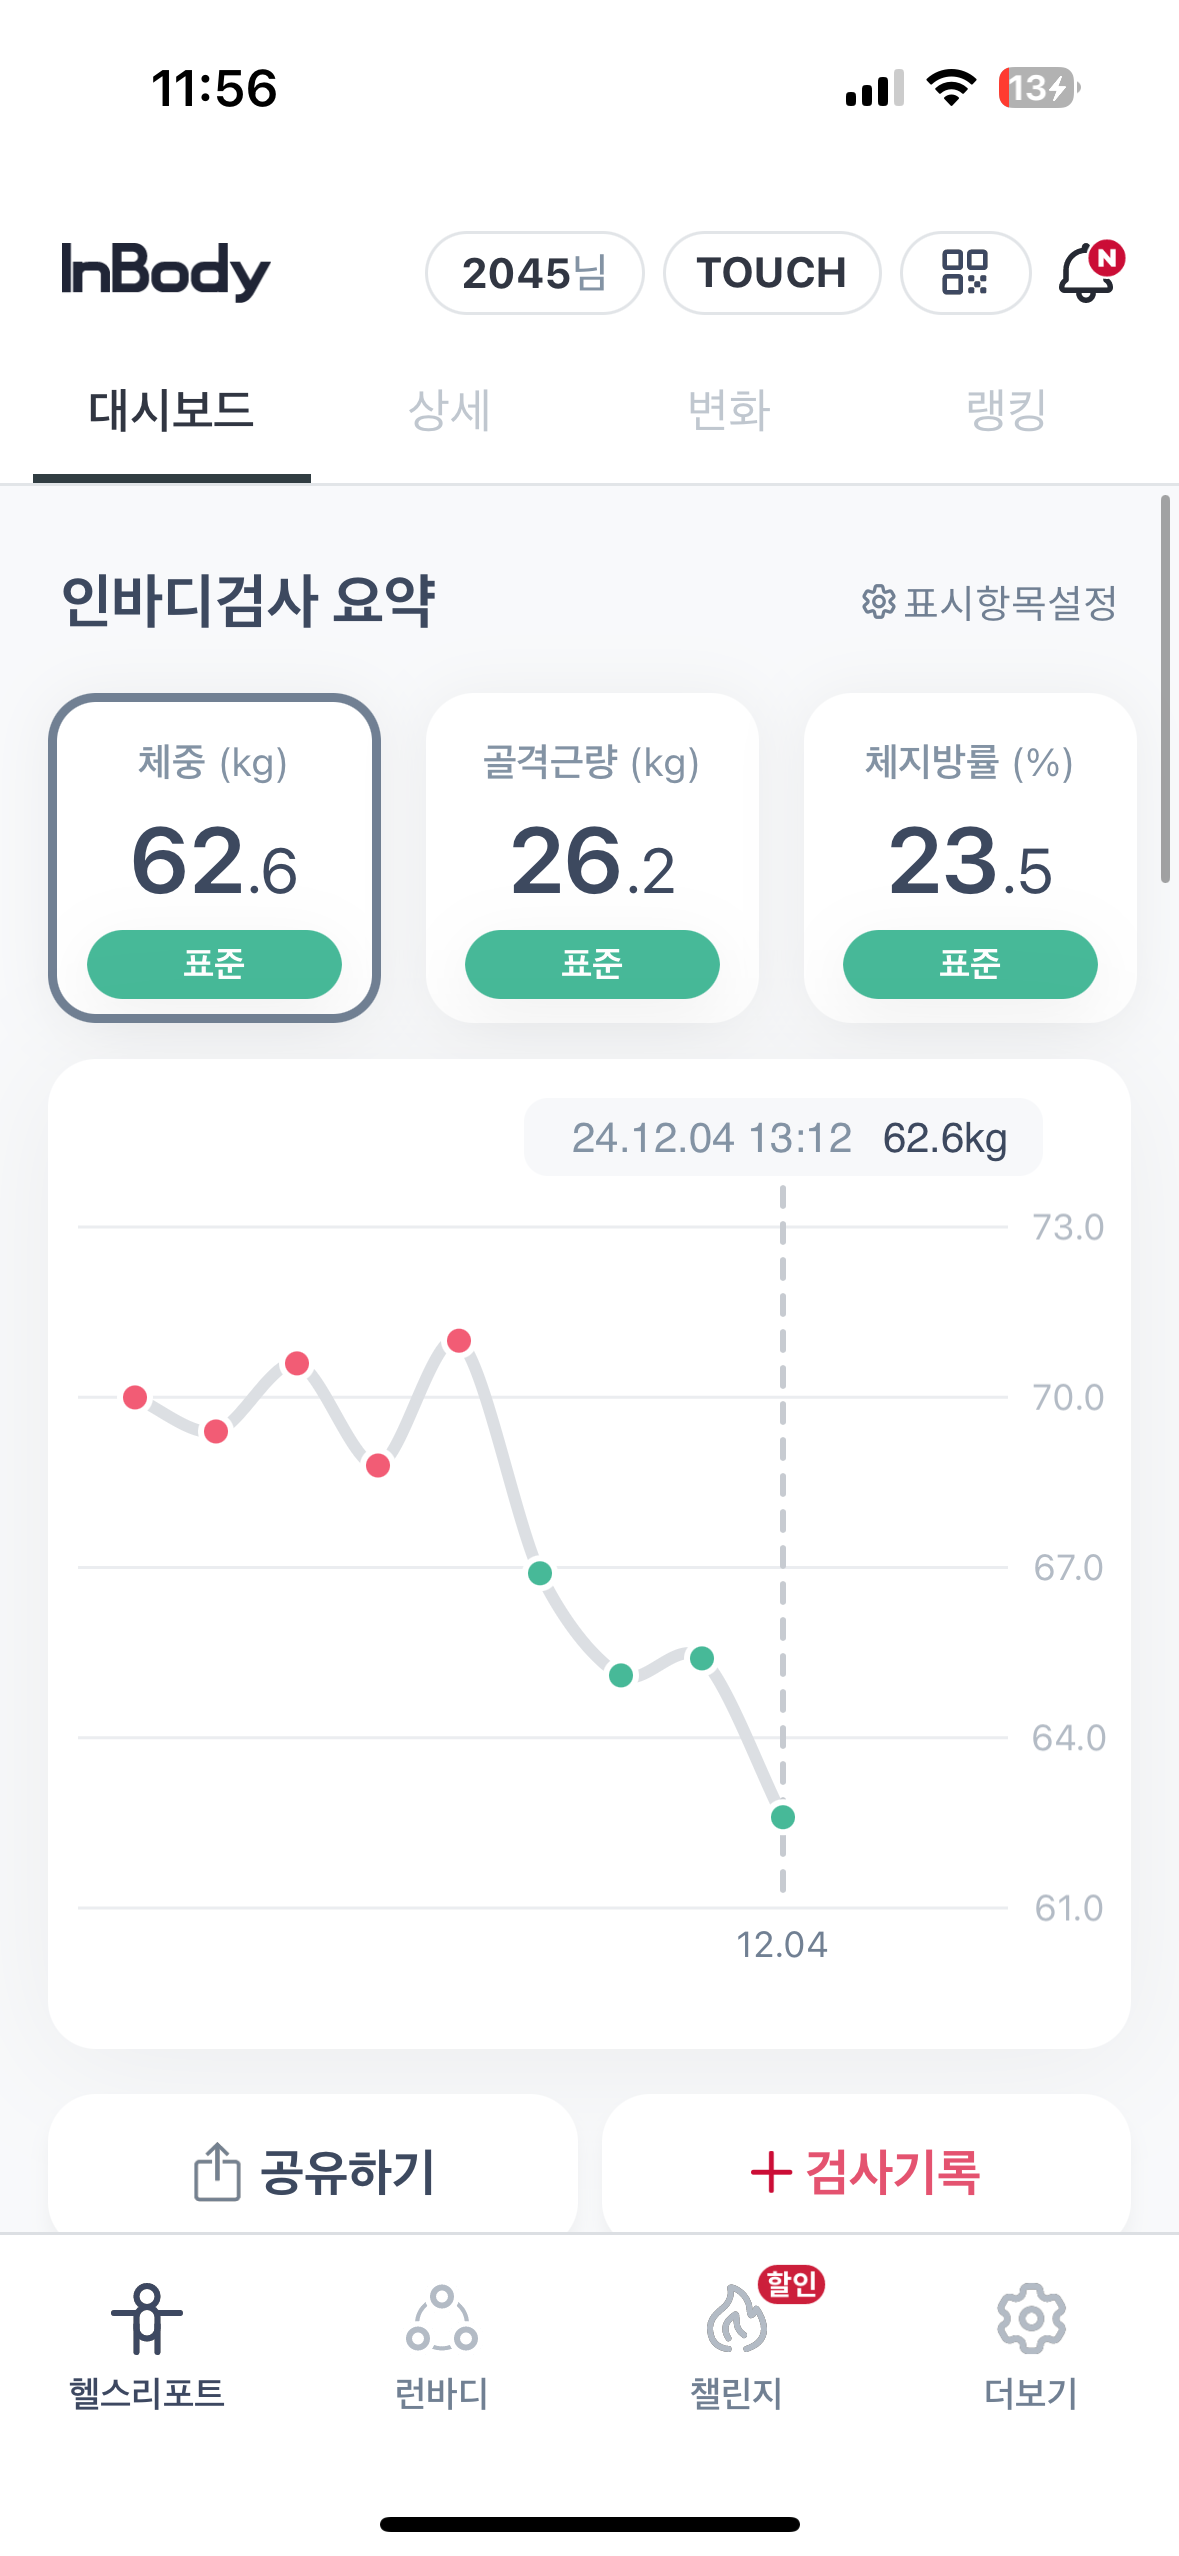Open the 랭킹 tab
1179x2556 pixels.
[x=1007, y=411]
